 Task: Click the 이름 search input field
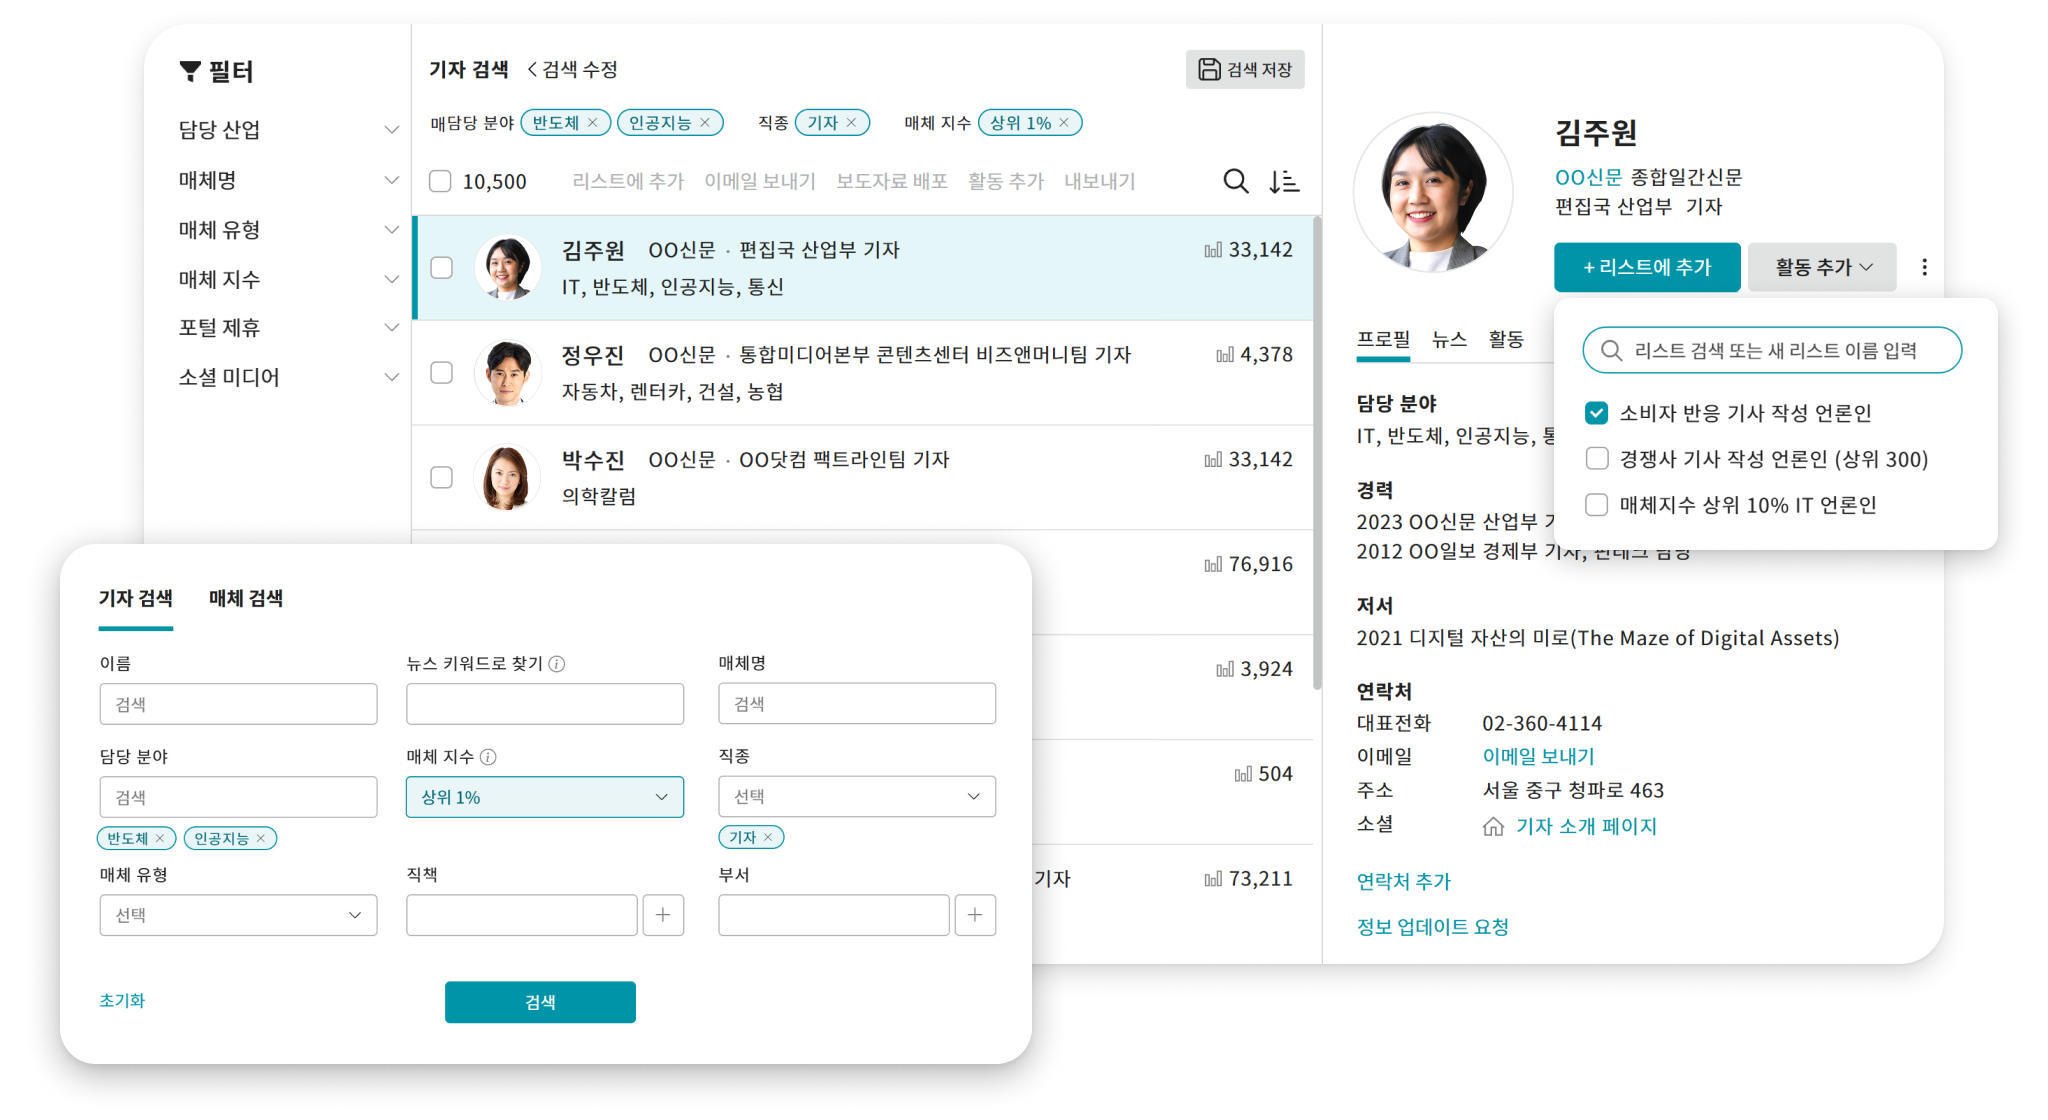coord(238,704)
